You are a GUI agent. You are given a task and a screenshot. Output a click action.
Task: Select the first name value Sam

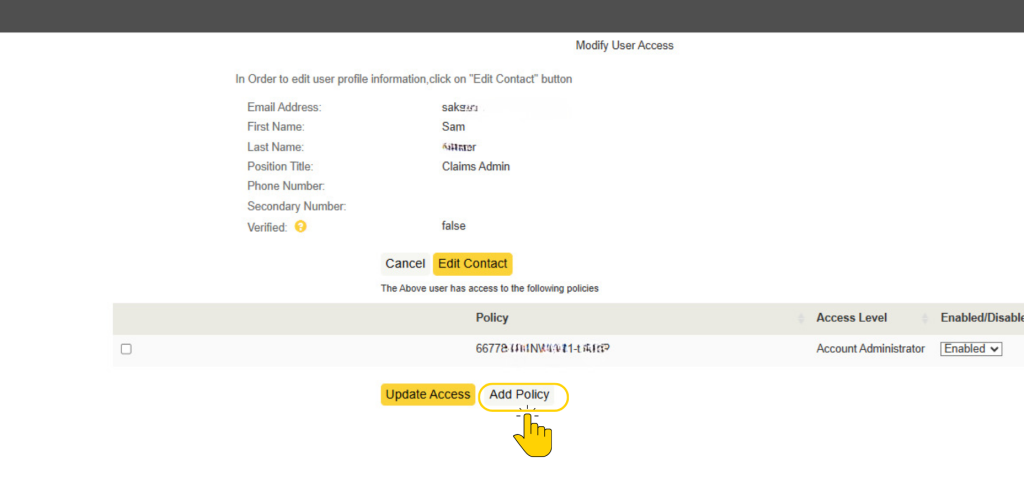453,127
